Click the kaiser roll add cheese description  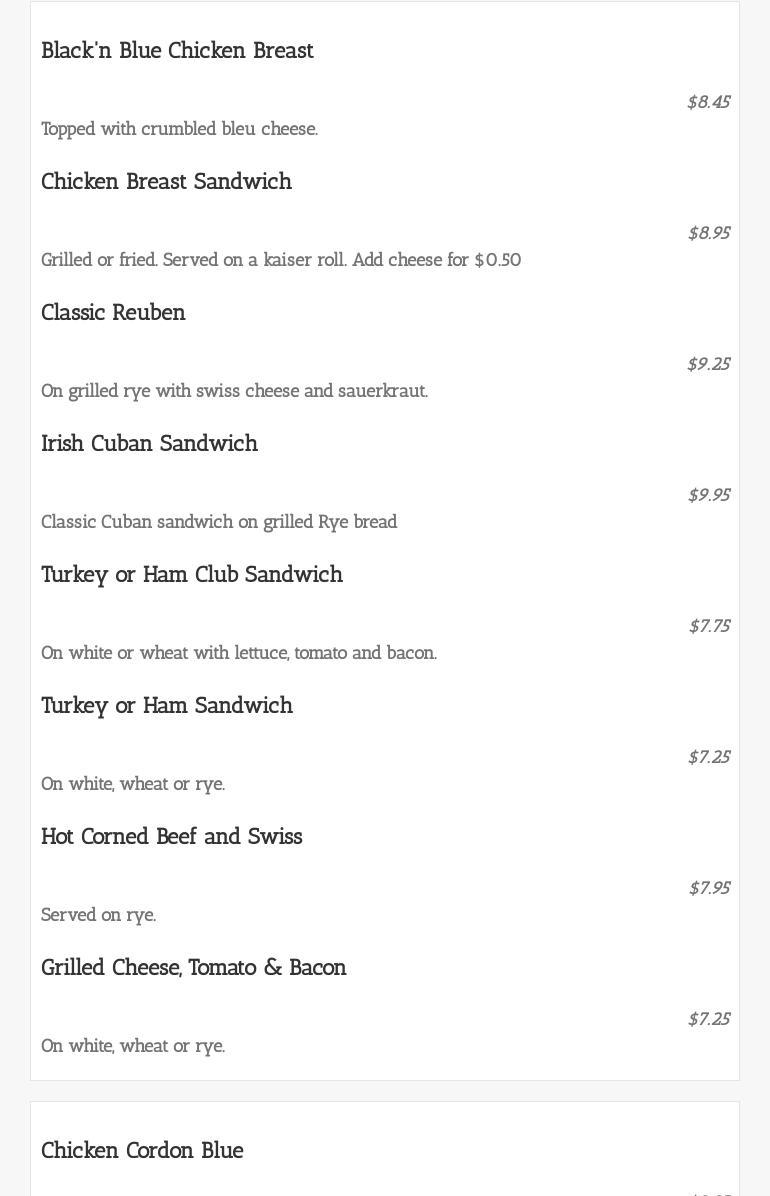[281, 260]
